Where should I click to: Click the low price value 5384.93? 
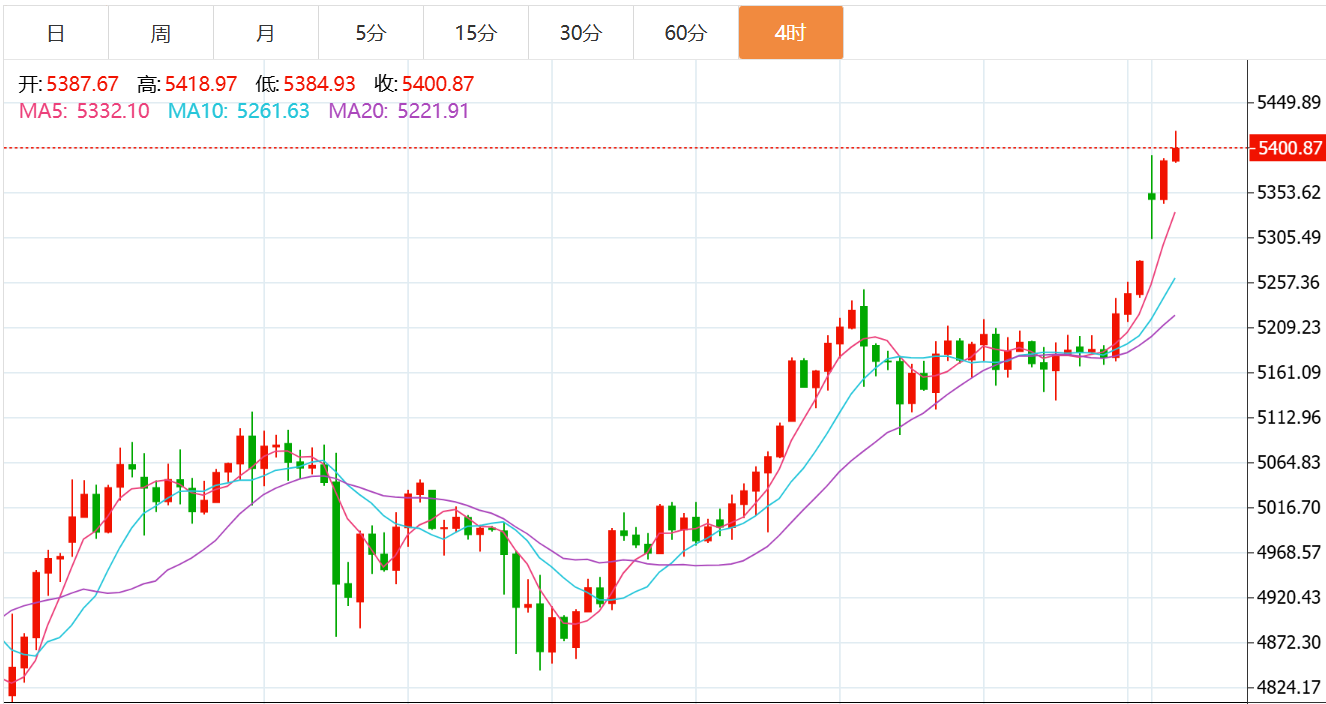click(x=319, y=84)
